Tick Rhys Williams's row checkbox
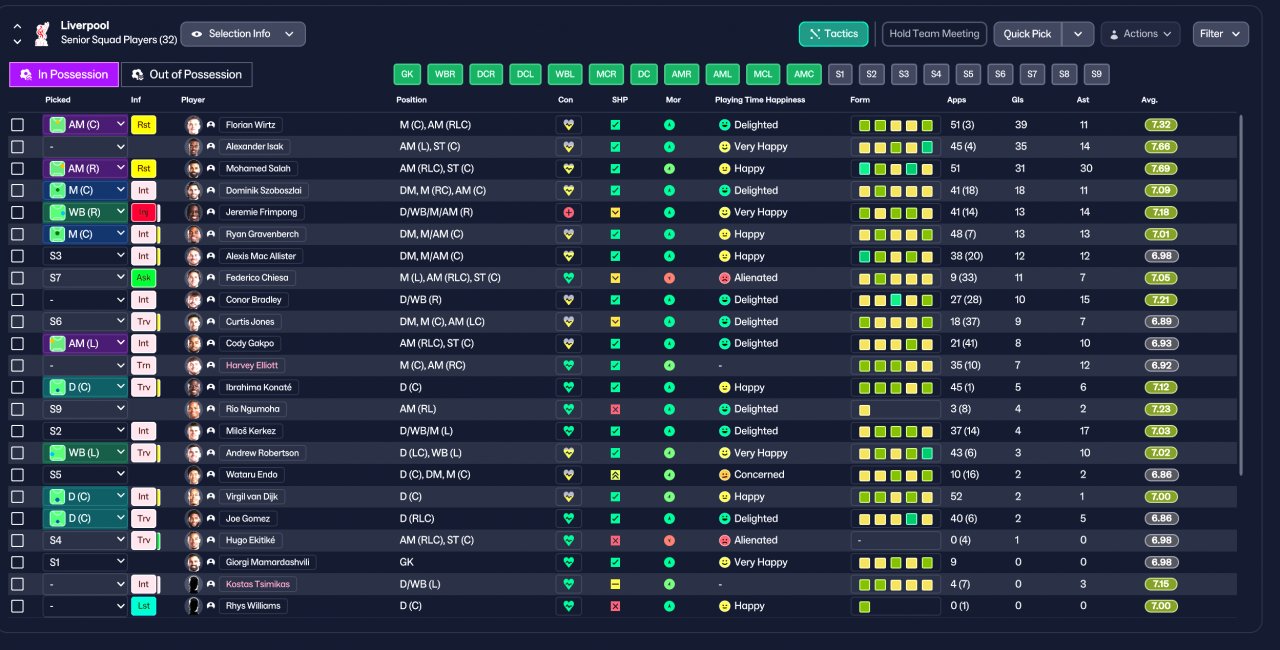This screenshot has width=1280, height=650. point(17,606)
